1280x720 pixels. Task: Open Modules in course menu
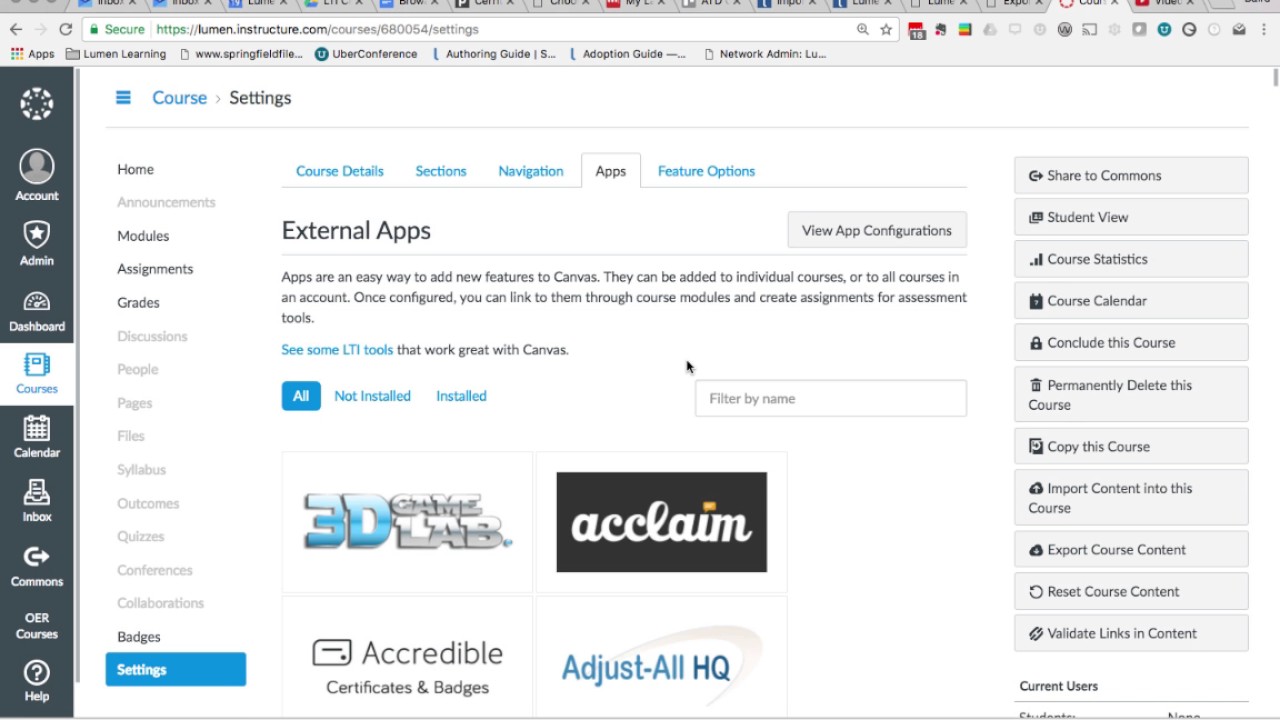[143, 236]
